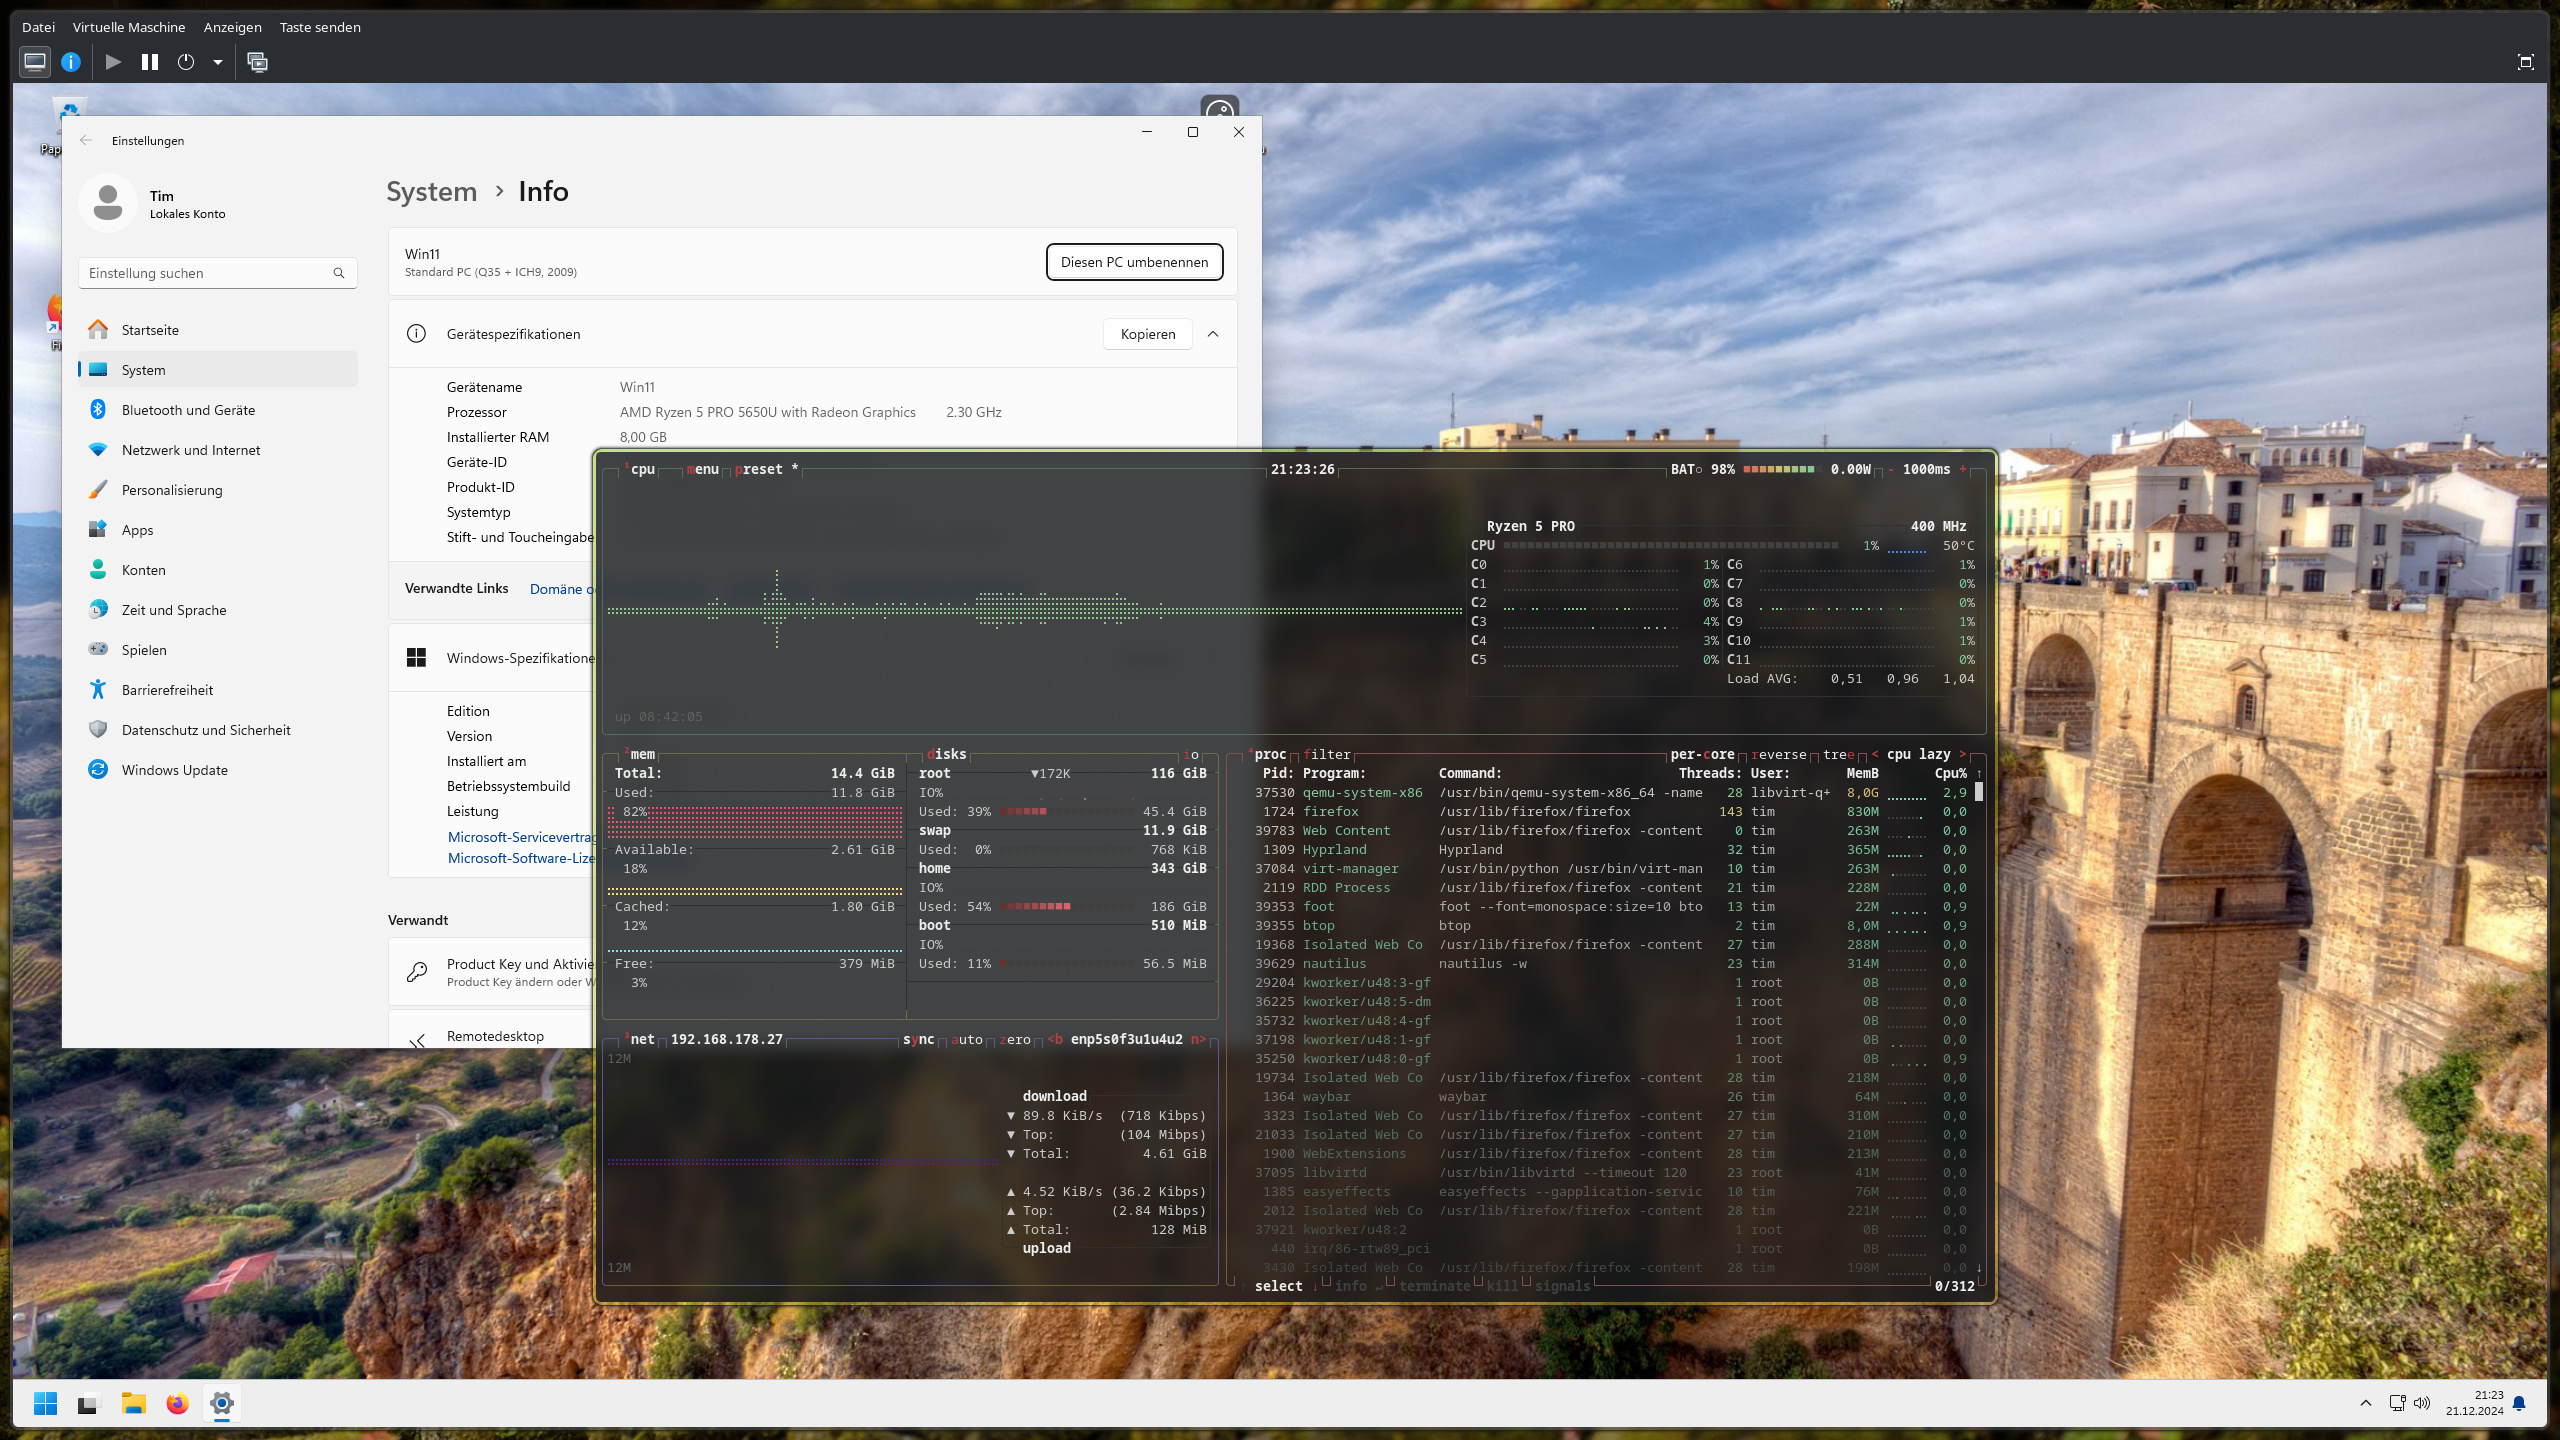The image size is (2560, 1440).
Task: Toggle net sync scaling in btop
Action: click(919, 1039)
